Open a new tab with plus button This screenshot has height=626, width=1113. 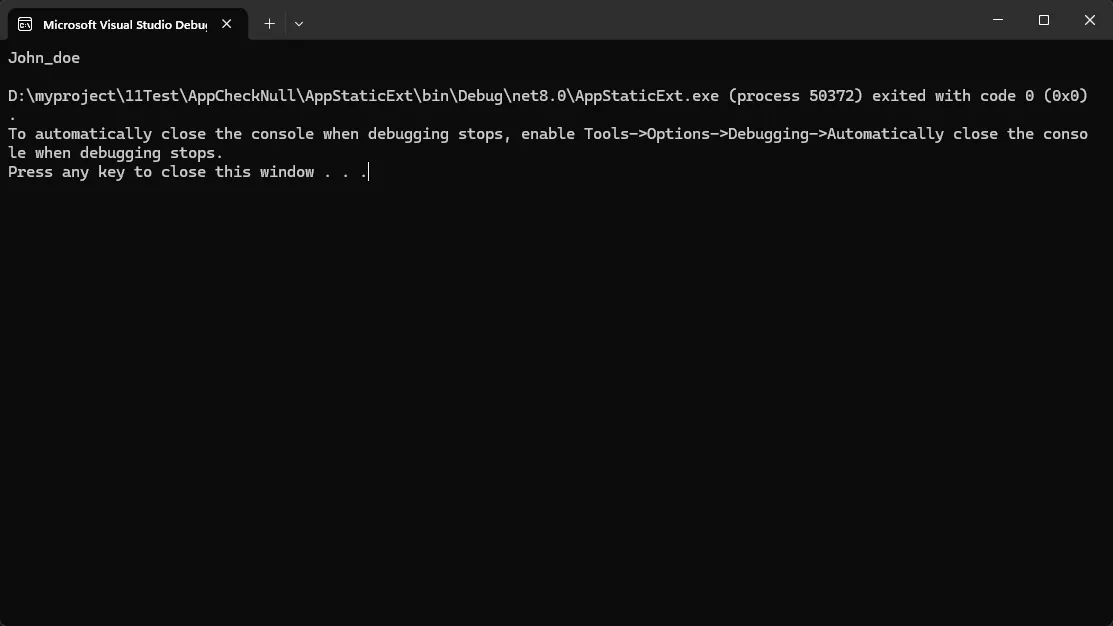coord(269,24)
